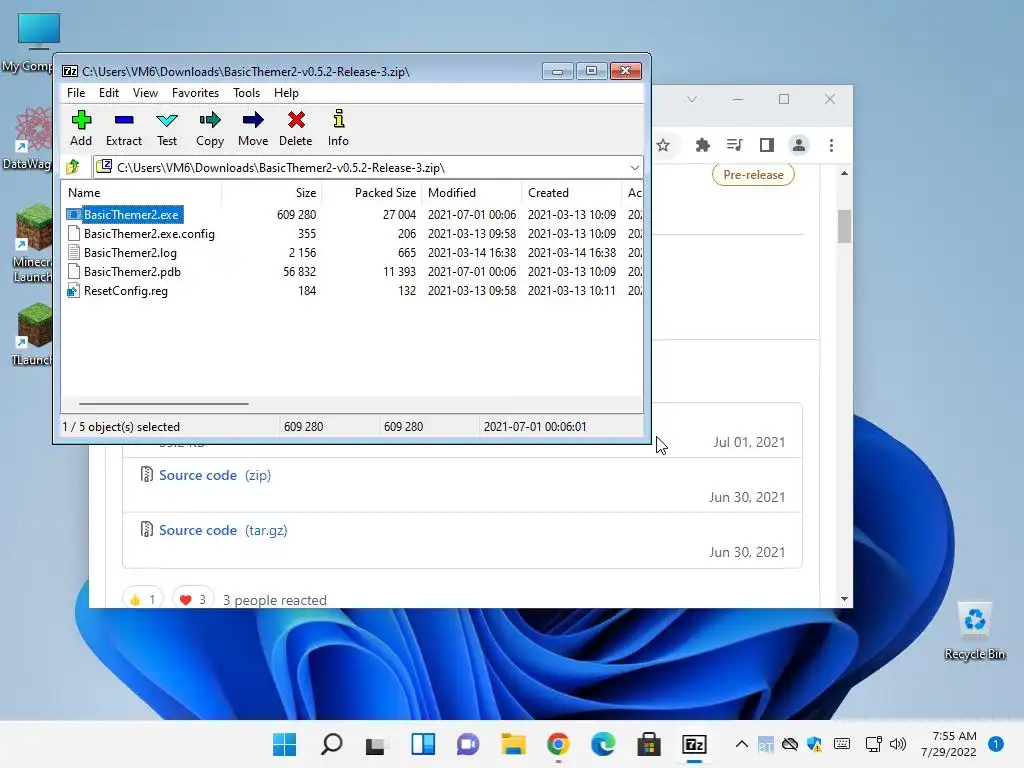This screenshot has height=768, width=1024.
Task: Click the 7-Zip taskbar icon
Action: (x=694, y=744)
